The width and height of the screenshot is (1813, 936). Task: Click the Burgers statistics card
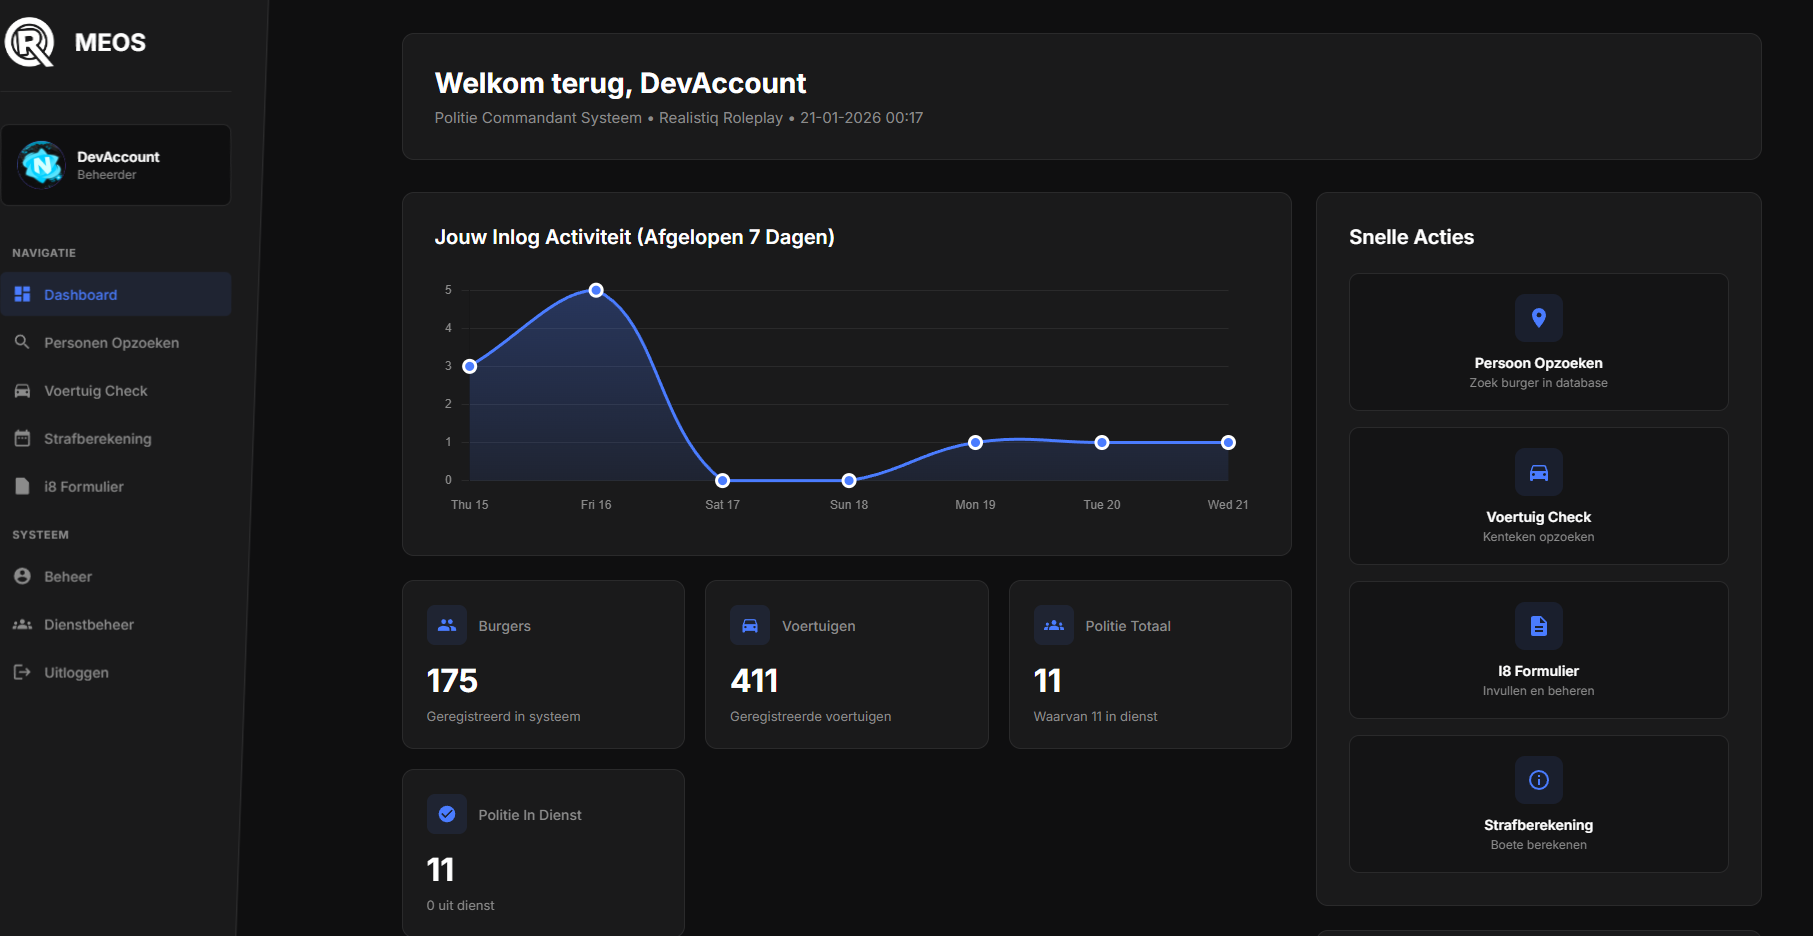[x=543, y=665]
